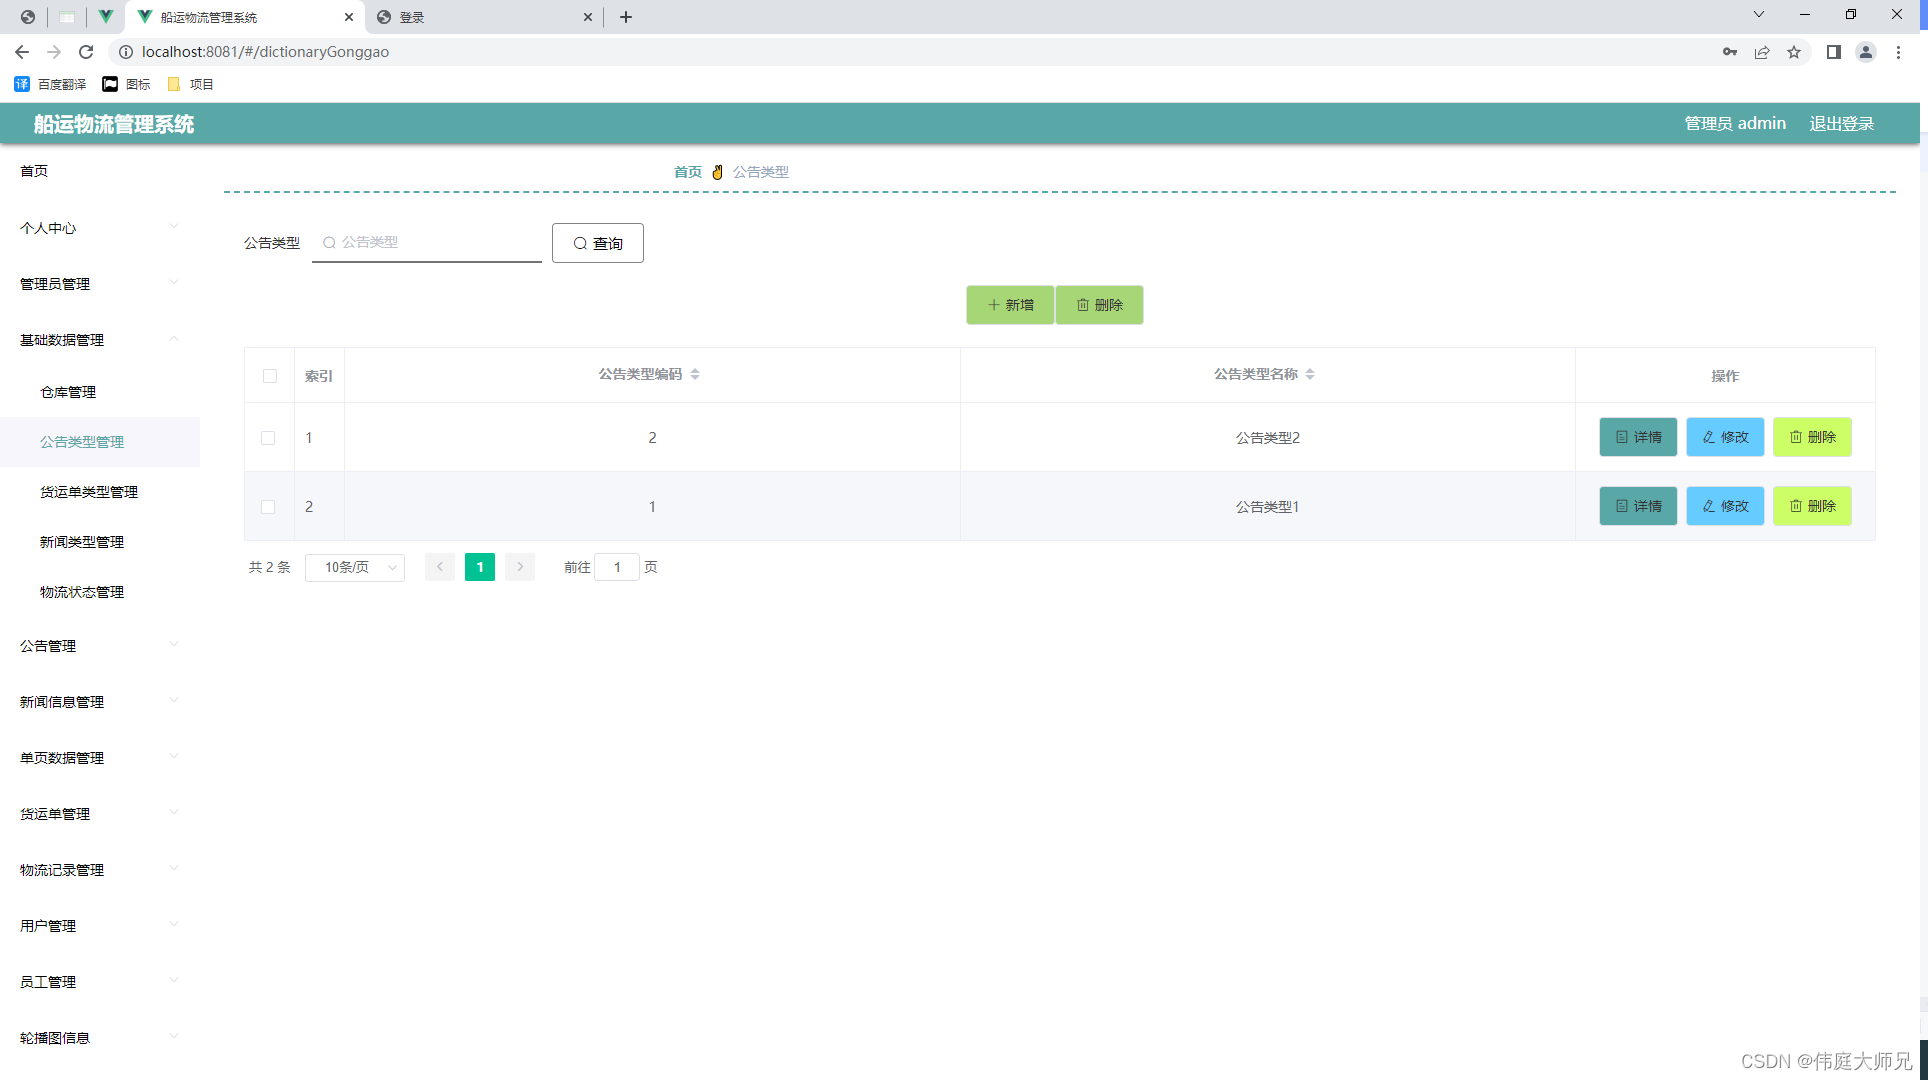Open 首页 in the sidebar
This screenshot has width=1928, height=1080.
tap(100, 171)
